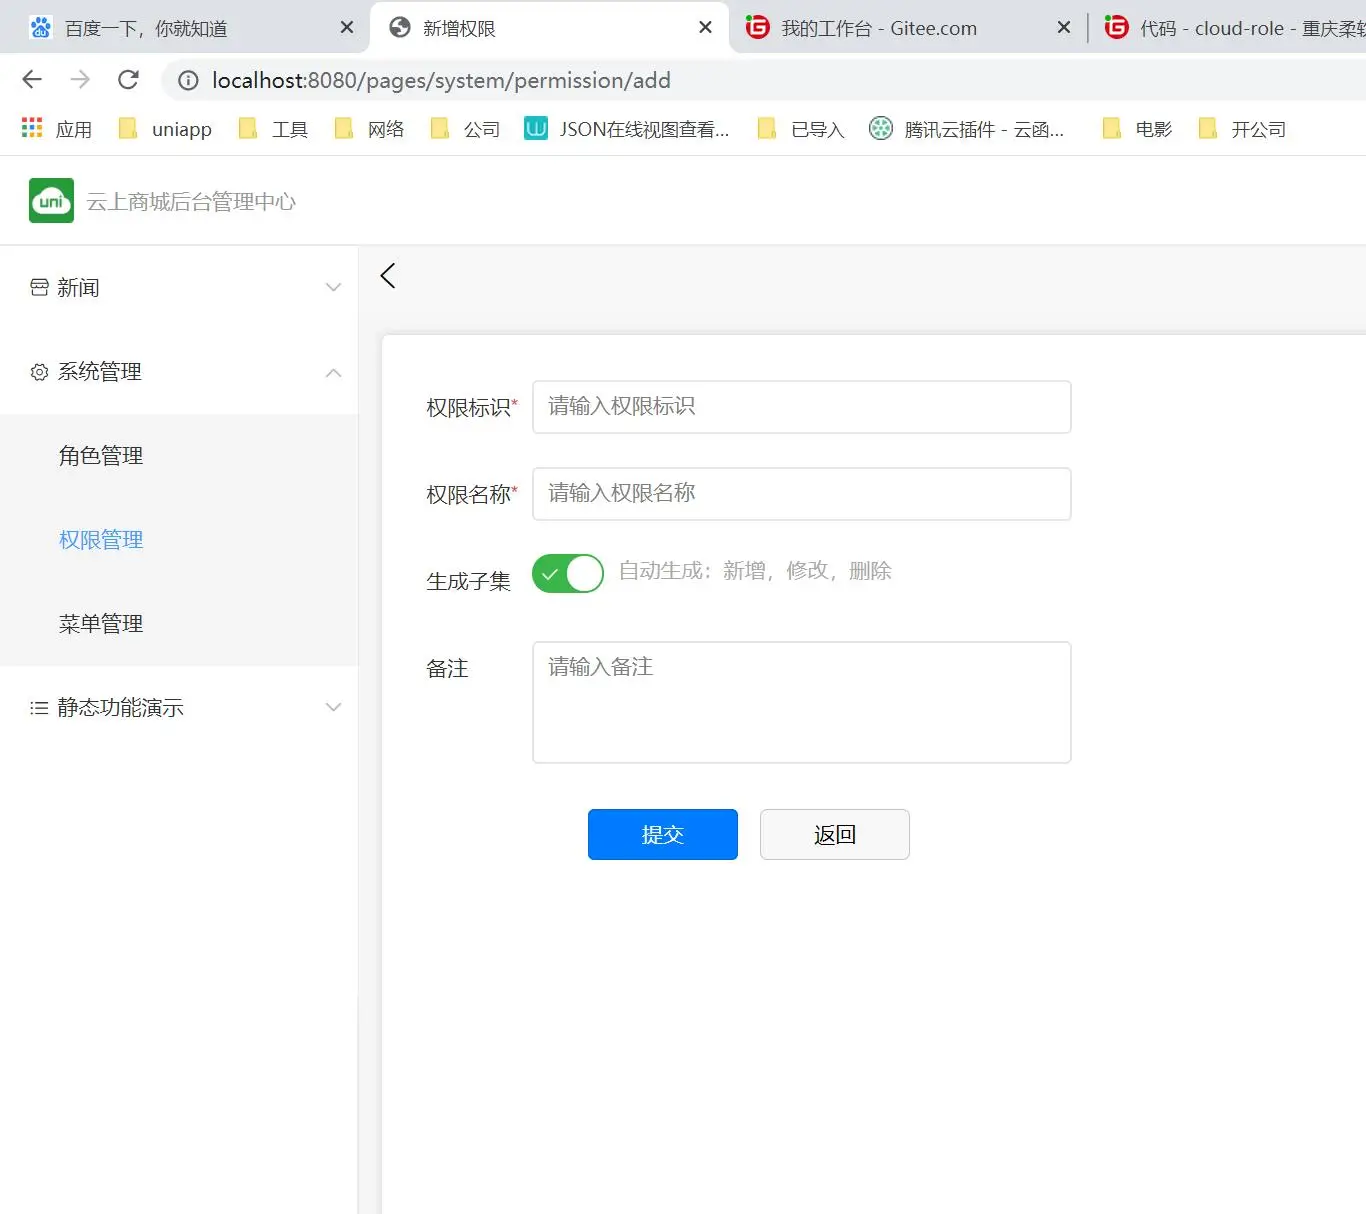Click the site info icon in address bar
The image size is (1366, 1214).
[188, 81]
